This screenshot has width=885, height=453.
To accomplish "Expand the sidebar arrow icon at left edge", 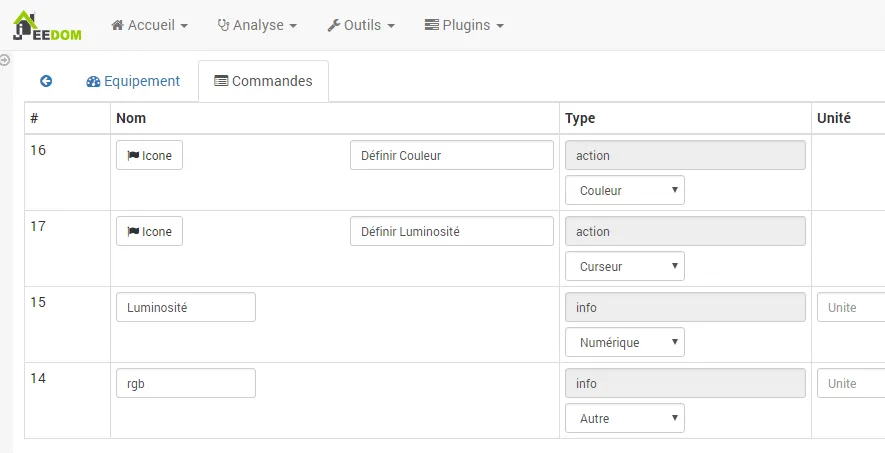I will point(5,59).
